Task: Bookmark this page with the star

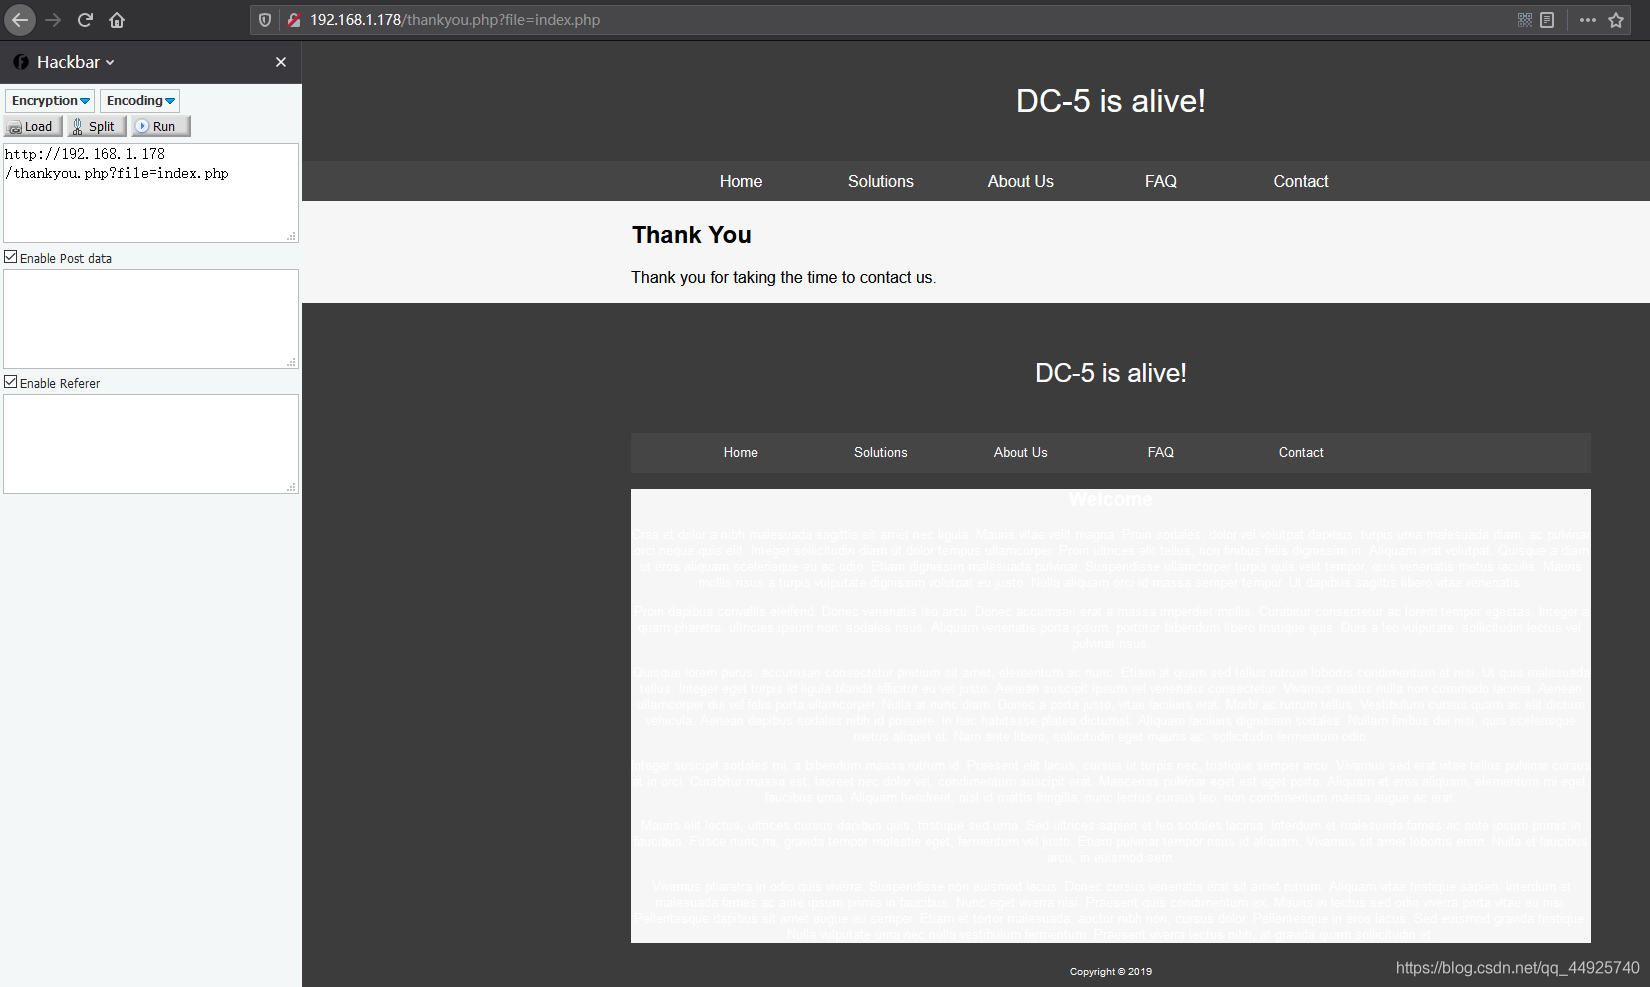Action: coord(1616,20)
